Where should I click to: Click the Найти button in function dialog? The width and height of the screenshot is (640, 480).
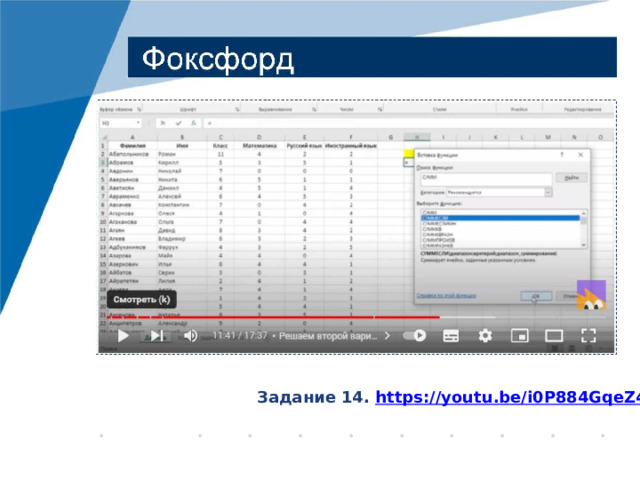coord(571,178)
